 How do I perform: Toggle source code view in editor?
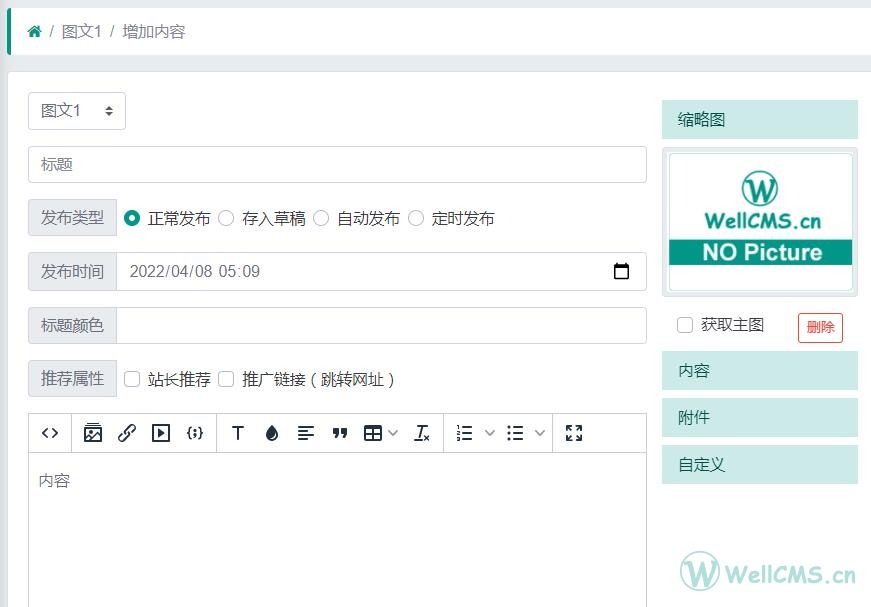click(50, 433)
